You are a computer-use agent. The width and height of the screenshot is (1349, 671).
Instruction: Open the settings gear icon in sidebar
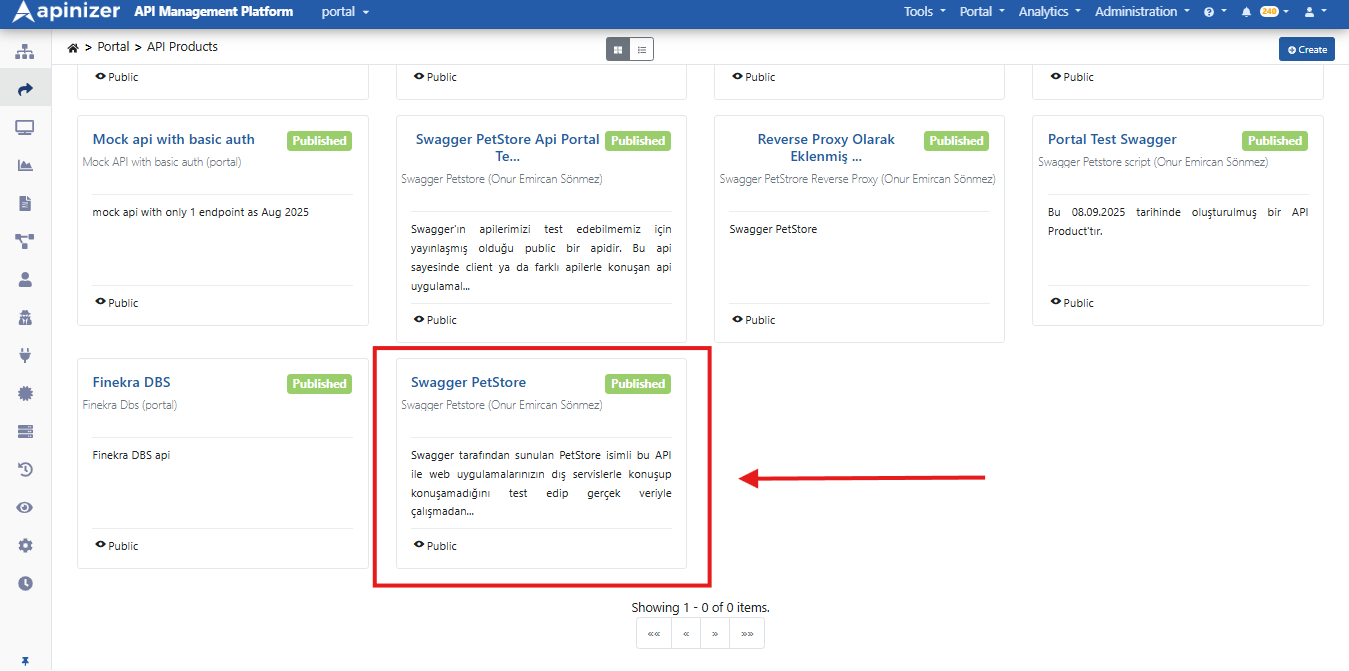point(25,545)
